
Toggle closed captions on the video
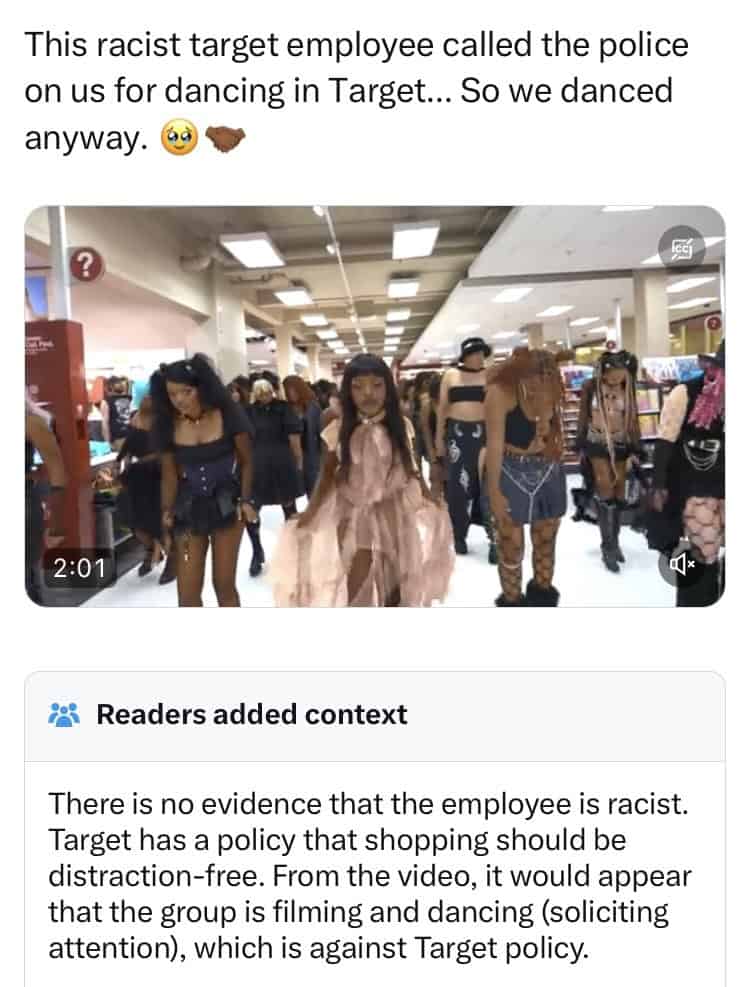[x=681, y=248]
